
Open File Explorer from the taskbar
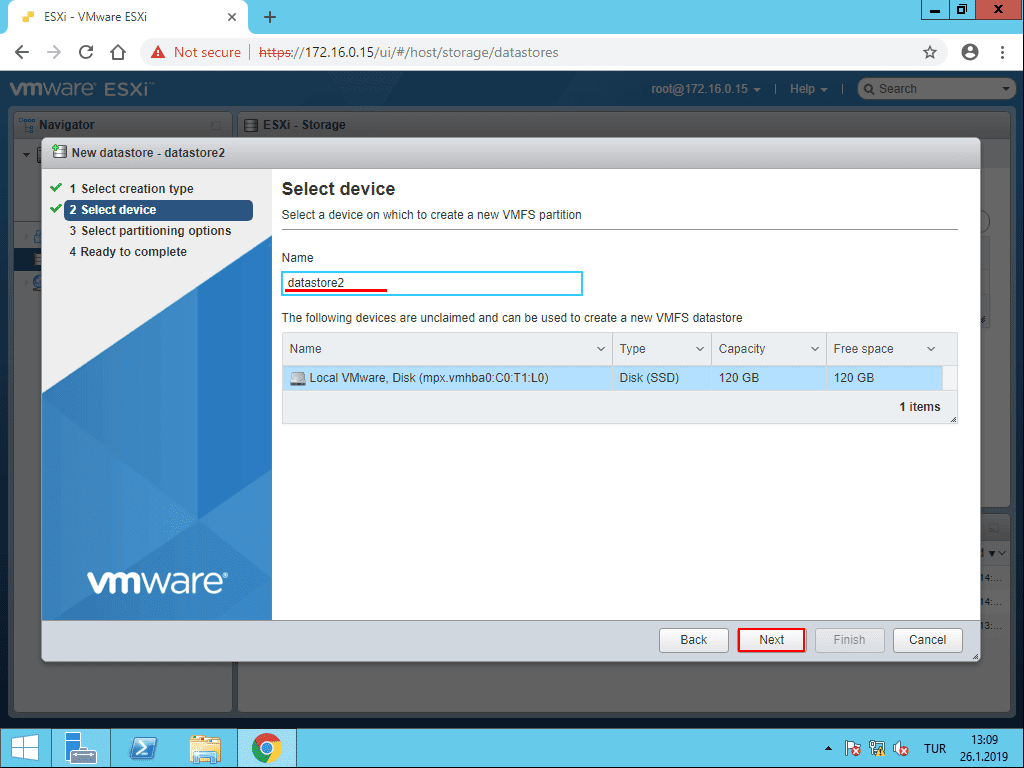[x=206, y=747]
